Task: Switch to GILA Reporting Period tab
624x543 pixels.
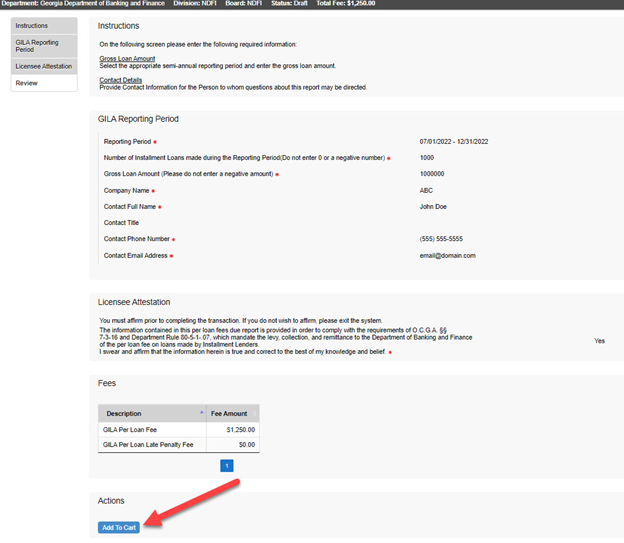Action: (x=36, y=46)
